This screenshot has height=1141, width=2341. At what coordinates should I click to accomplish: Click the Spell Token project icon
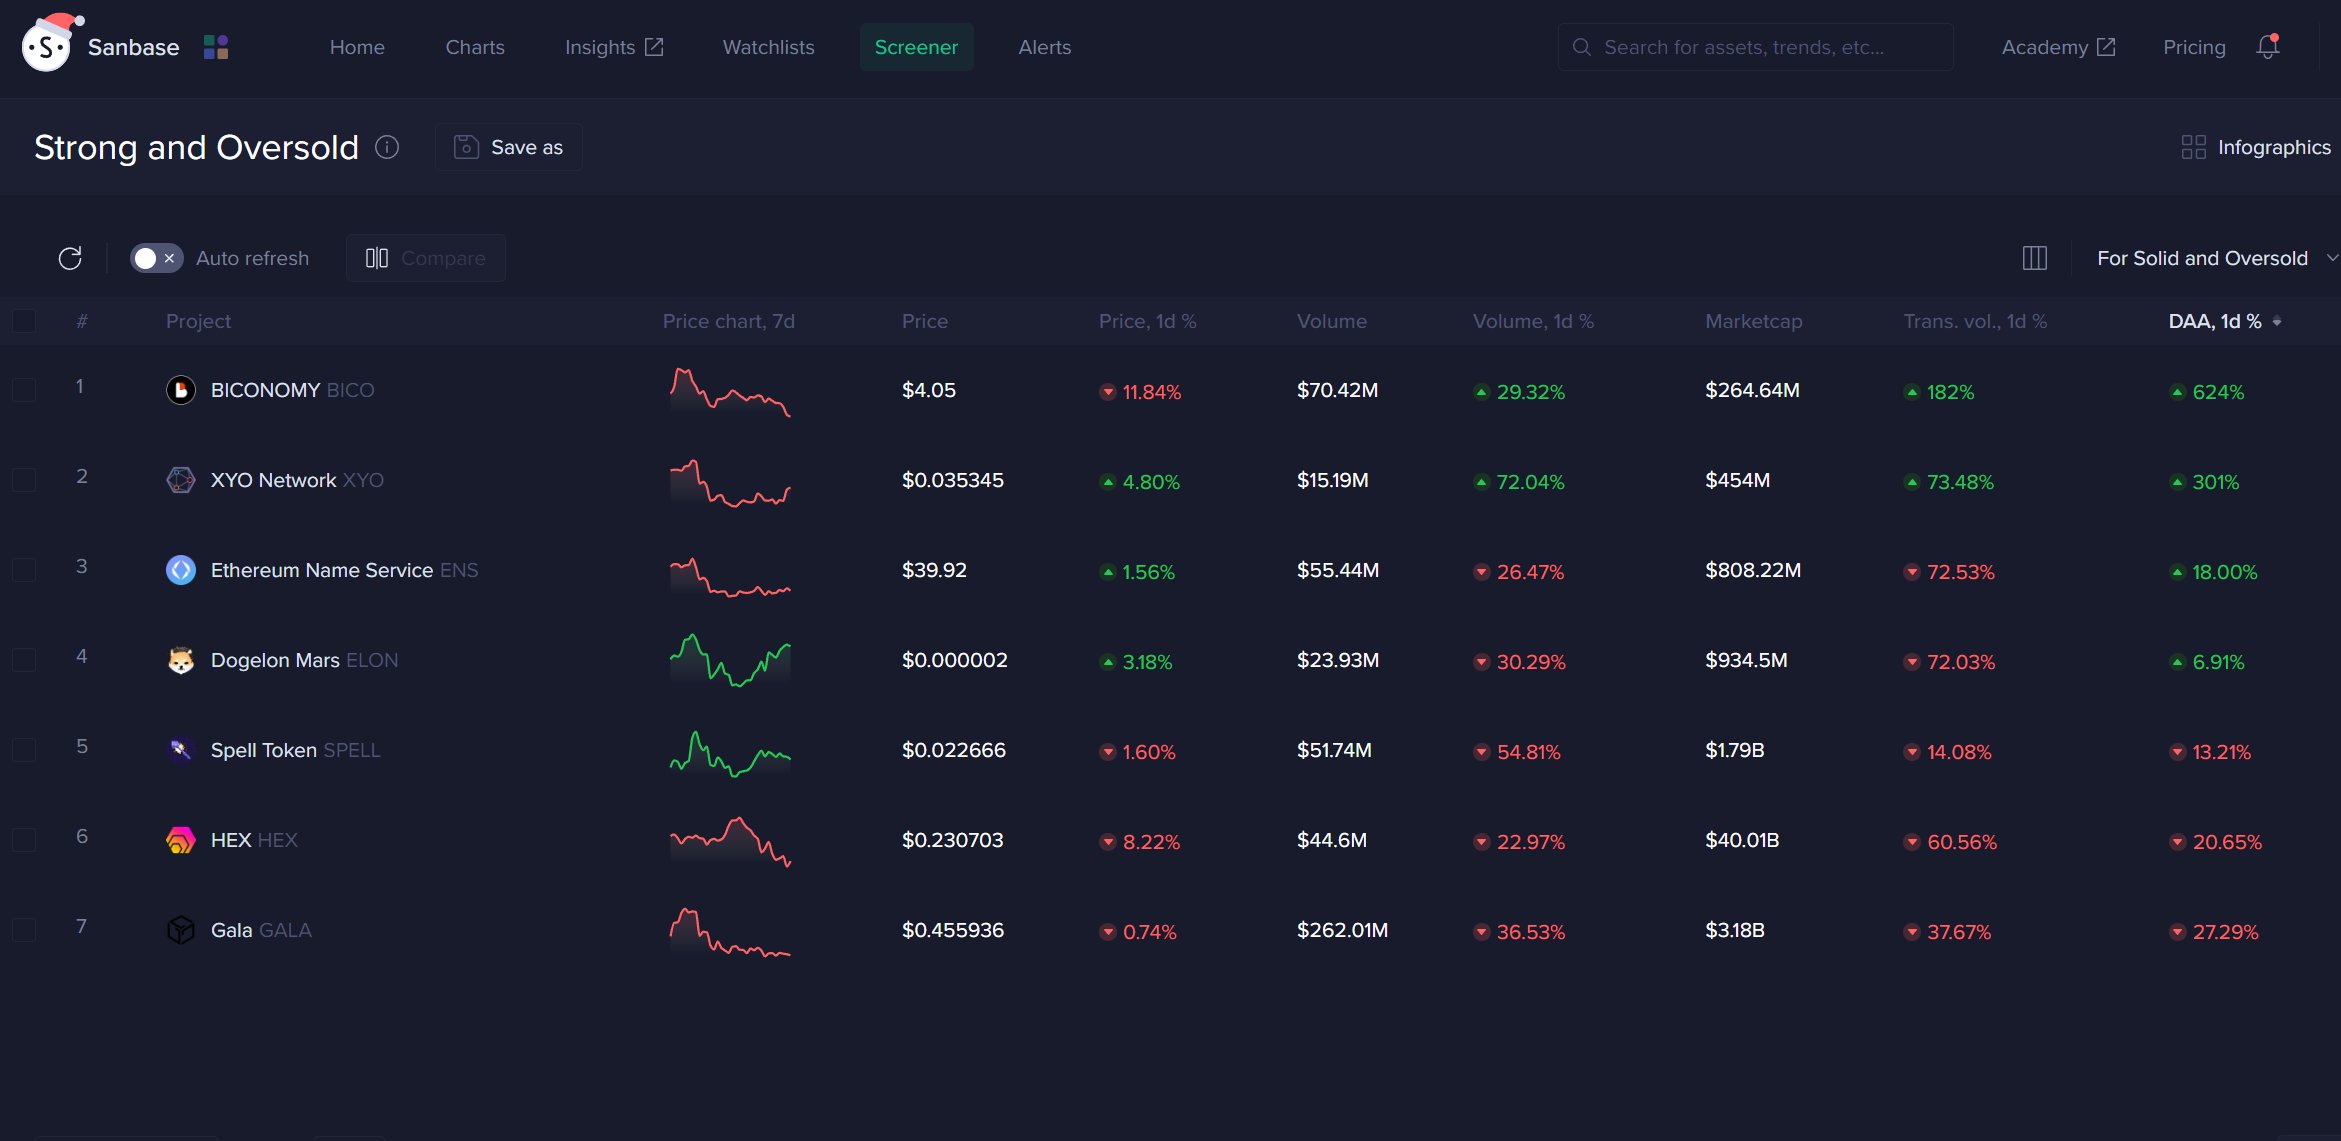(181, 750)
